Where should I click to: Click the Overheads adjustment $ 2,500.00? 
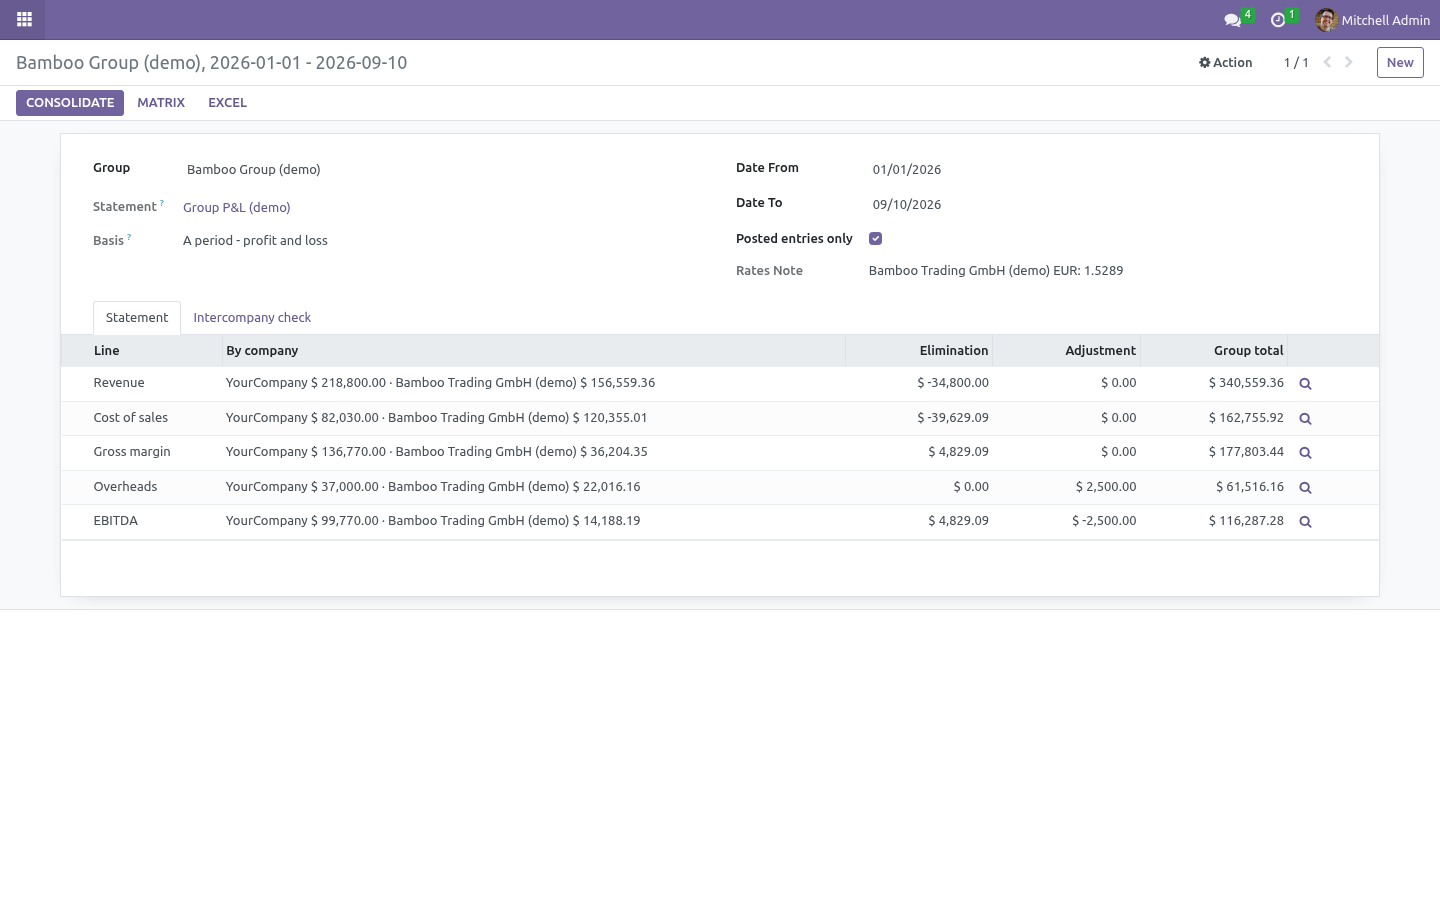pos(1106,487)
